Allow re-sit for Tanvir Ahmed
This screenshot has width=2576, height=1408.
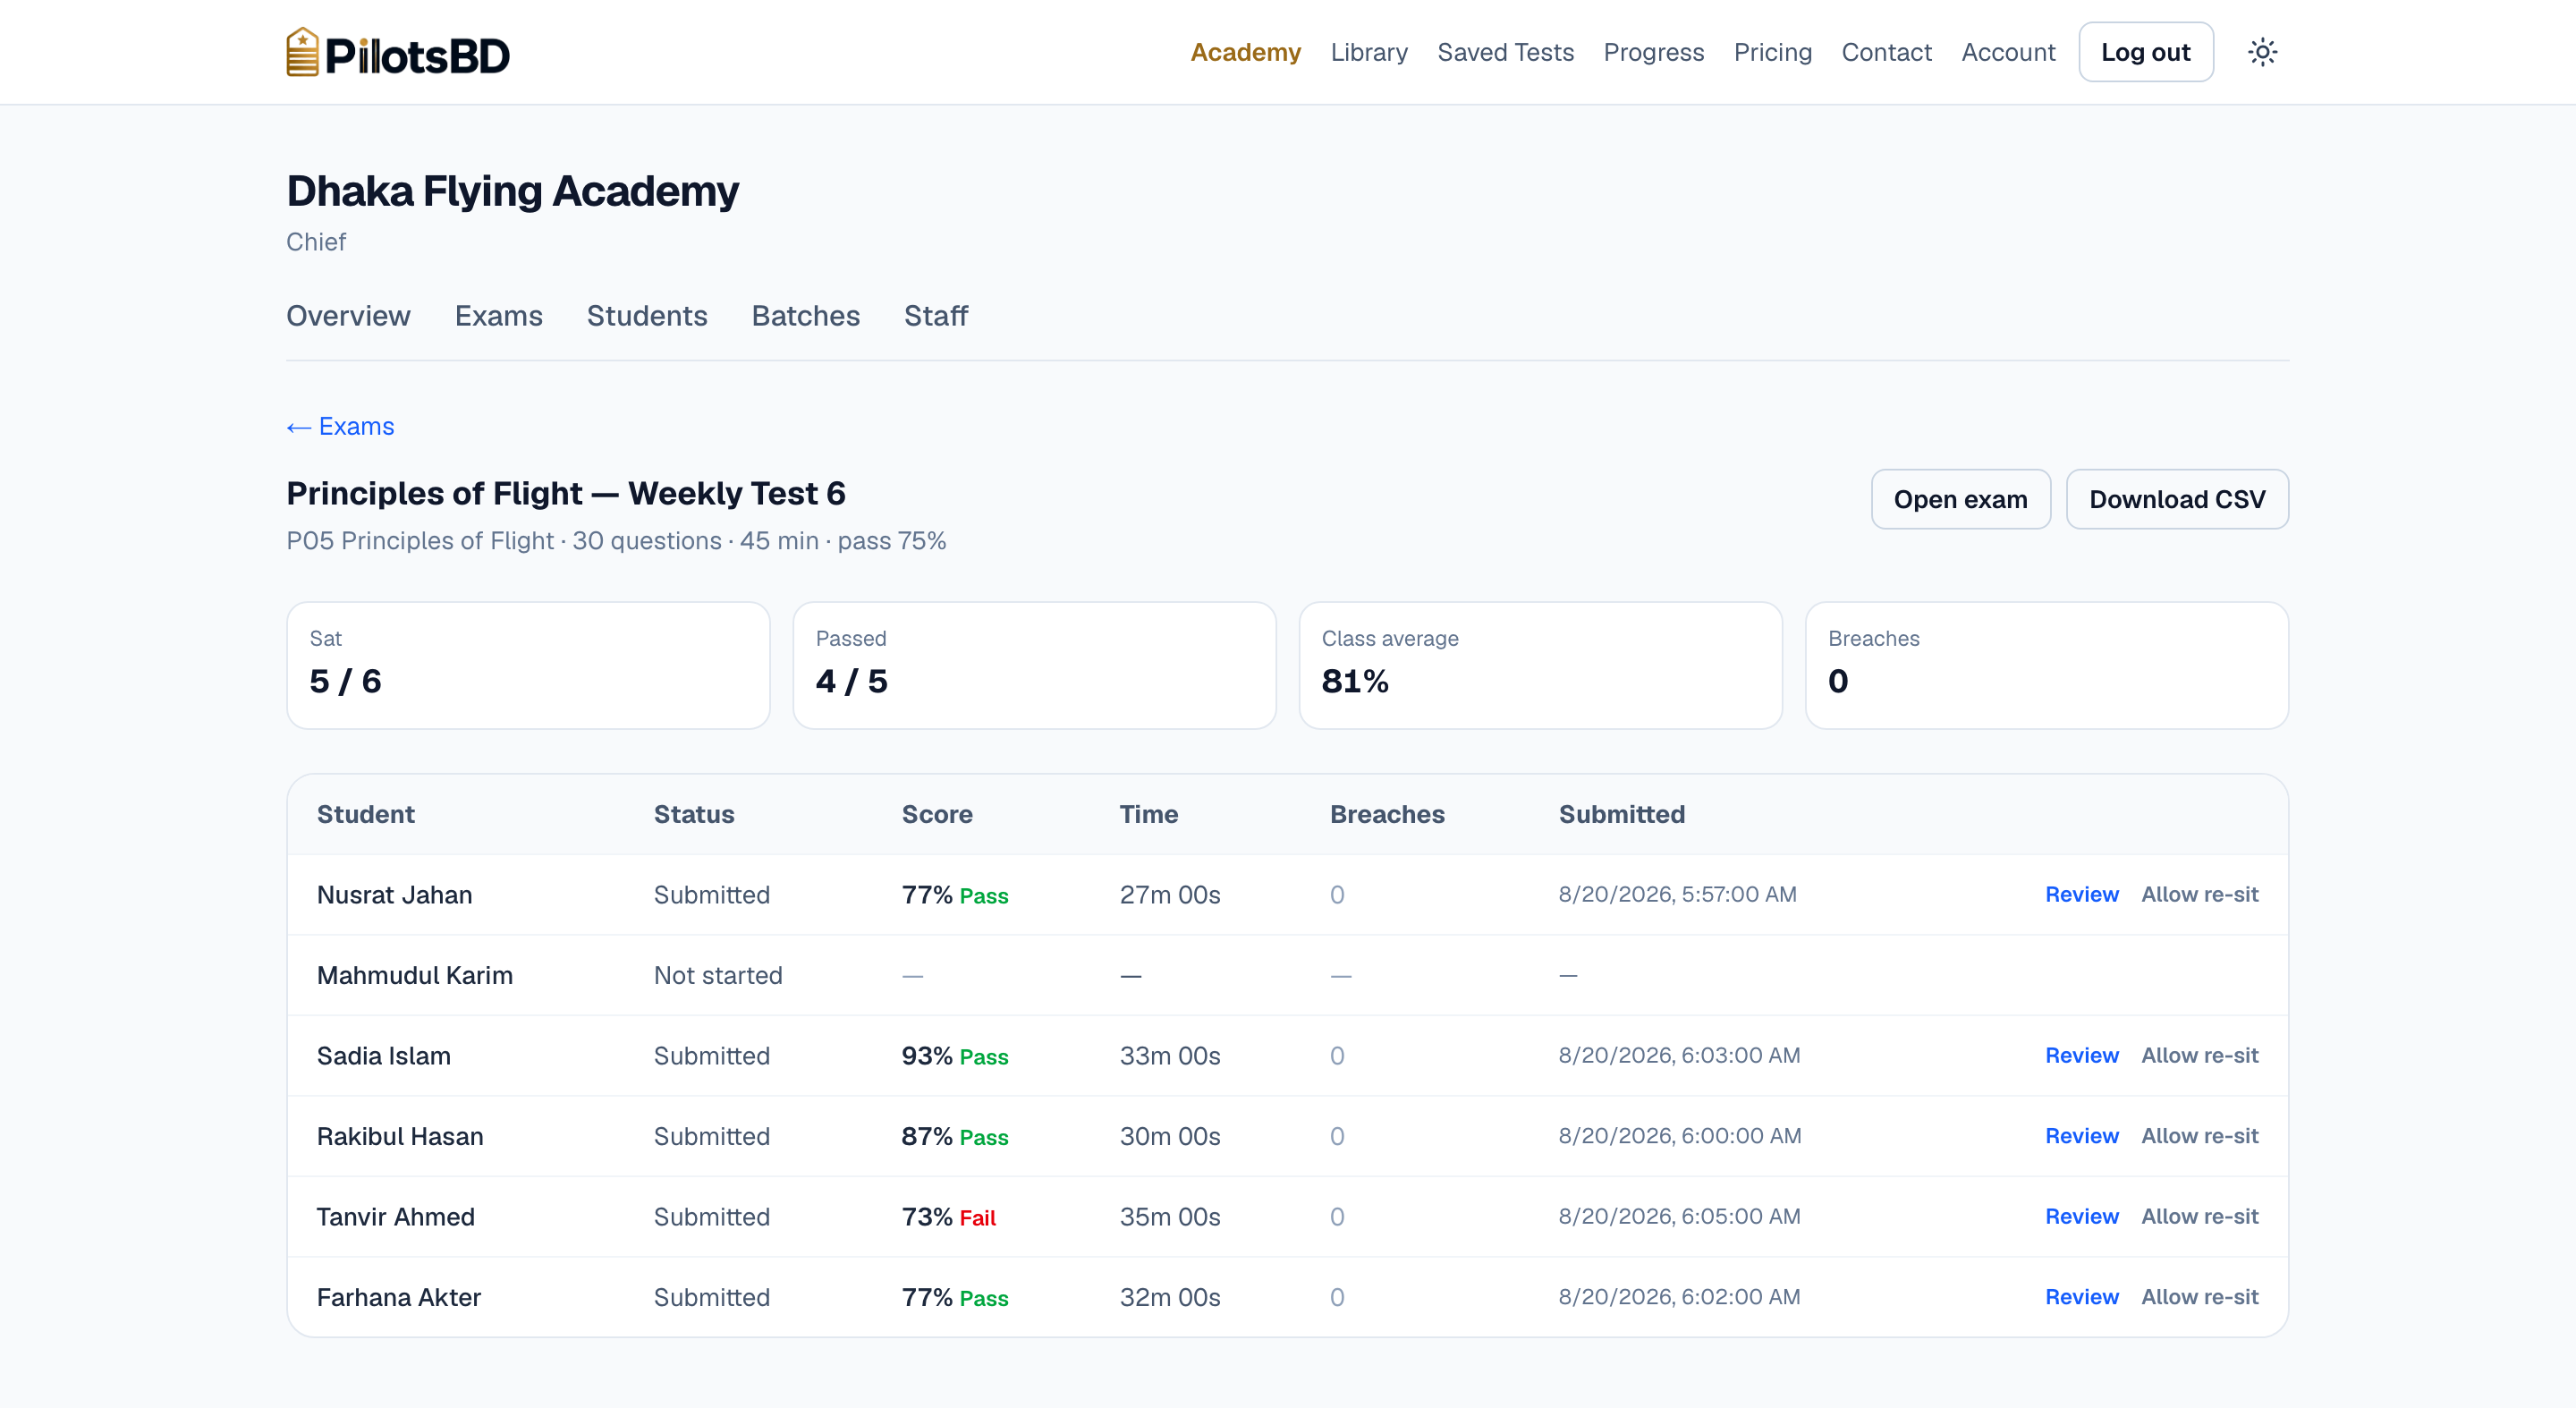point(2199,1216)
